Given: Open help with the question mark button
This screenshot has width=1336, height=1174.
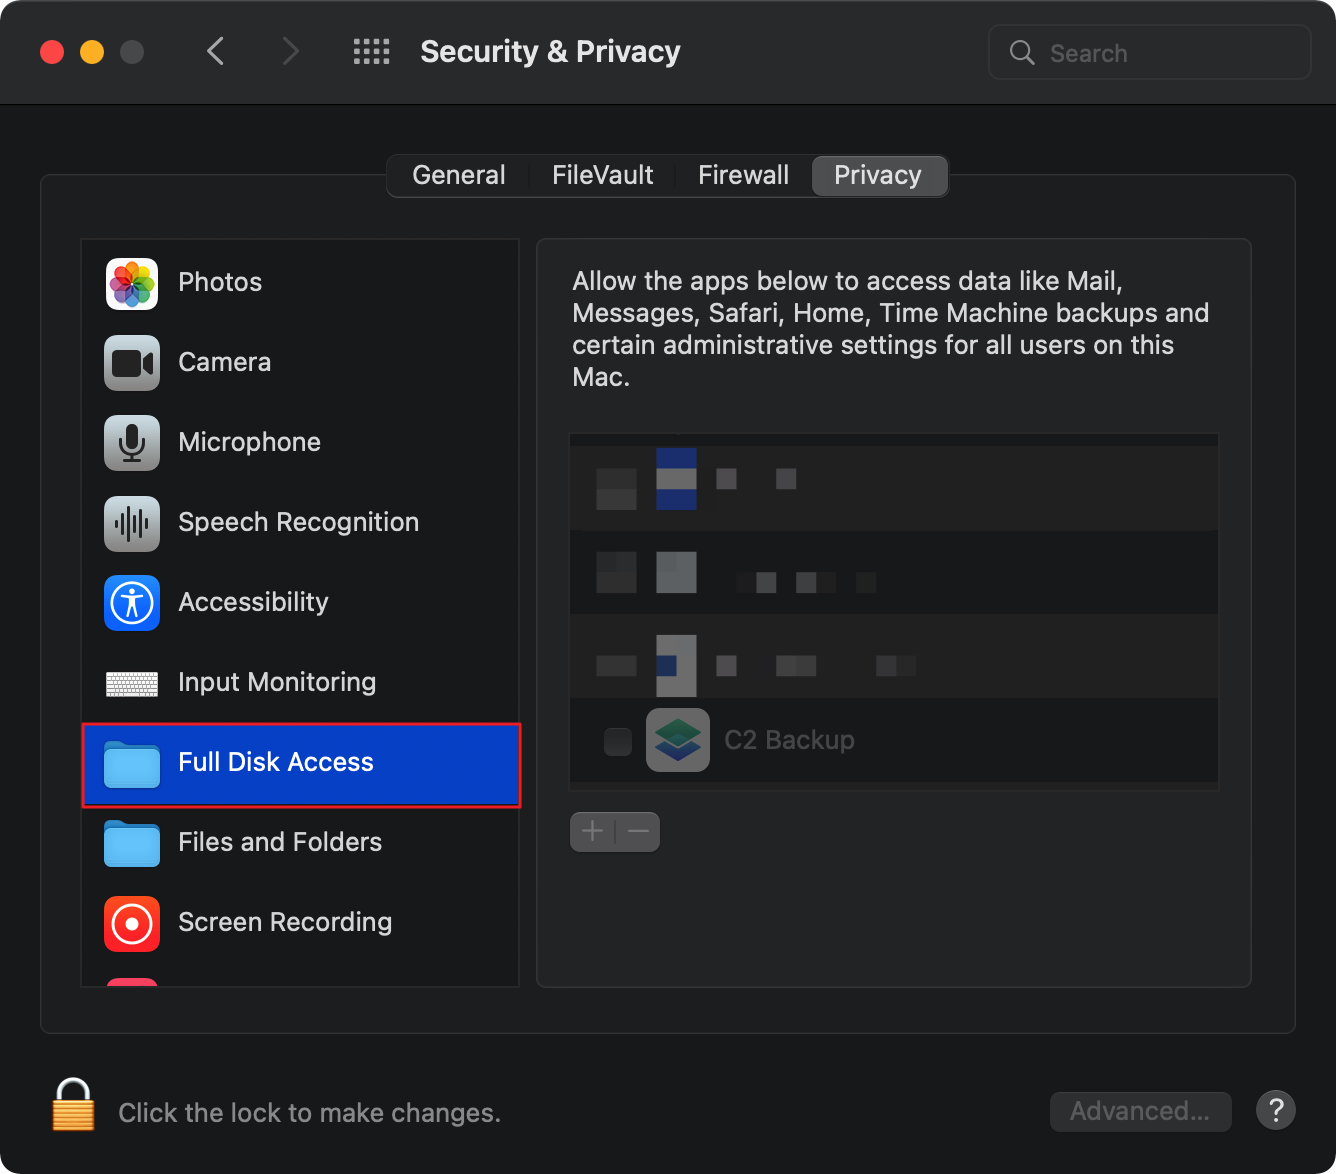Looking at the screenshot, I should pyautogui.click(x=1275, y=1110).
